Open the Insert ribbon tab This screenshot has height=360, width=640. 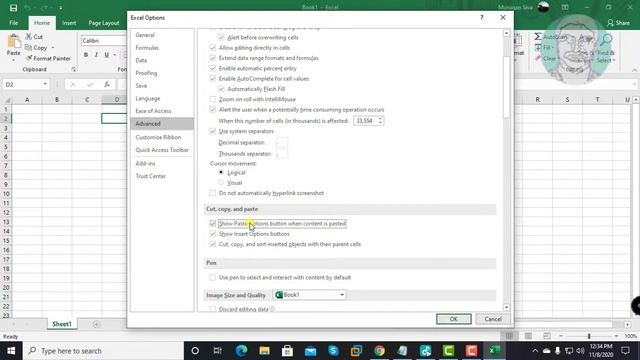(69, 23)
